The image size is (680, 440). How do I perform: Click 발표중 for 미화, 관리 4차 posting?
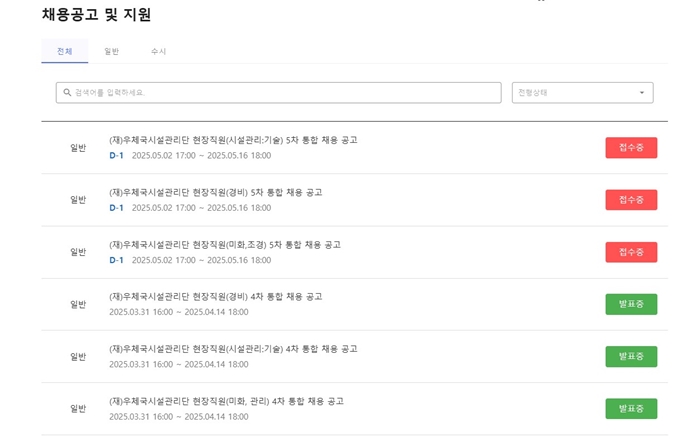point(631,409)
